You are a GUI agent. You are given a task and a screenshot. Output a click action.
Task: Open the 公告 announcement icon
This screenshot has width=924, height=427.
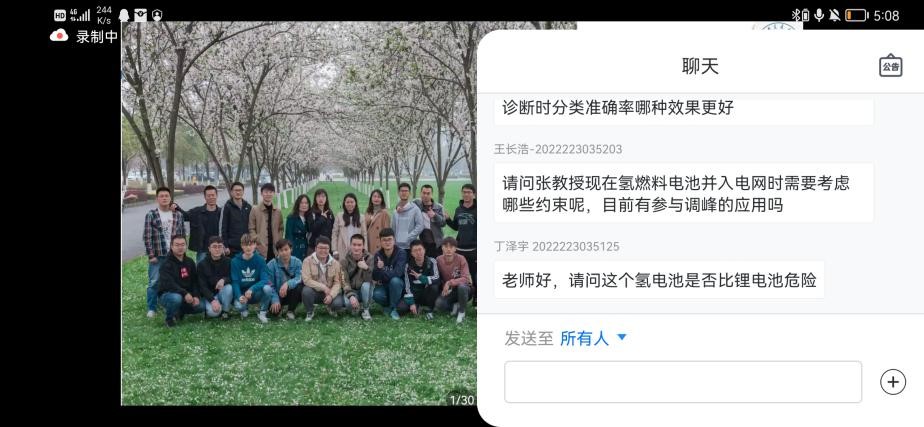pyautogui.click(x=890, y=65)
